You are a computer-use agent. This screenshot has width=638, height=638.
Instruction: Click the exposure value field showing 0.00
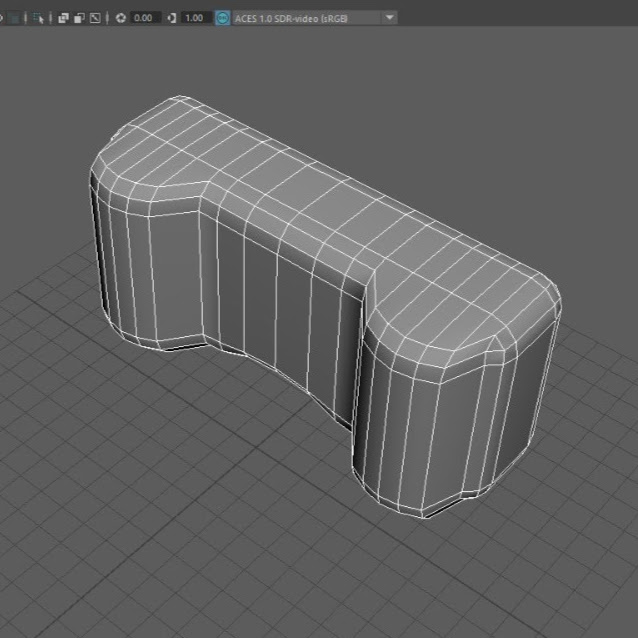point(146,18)
